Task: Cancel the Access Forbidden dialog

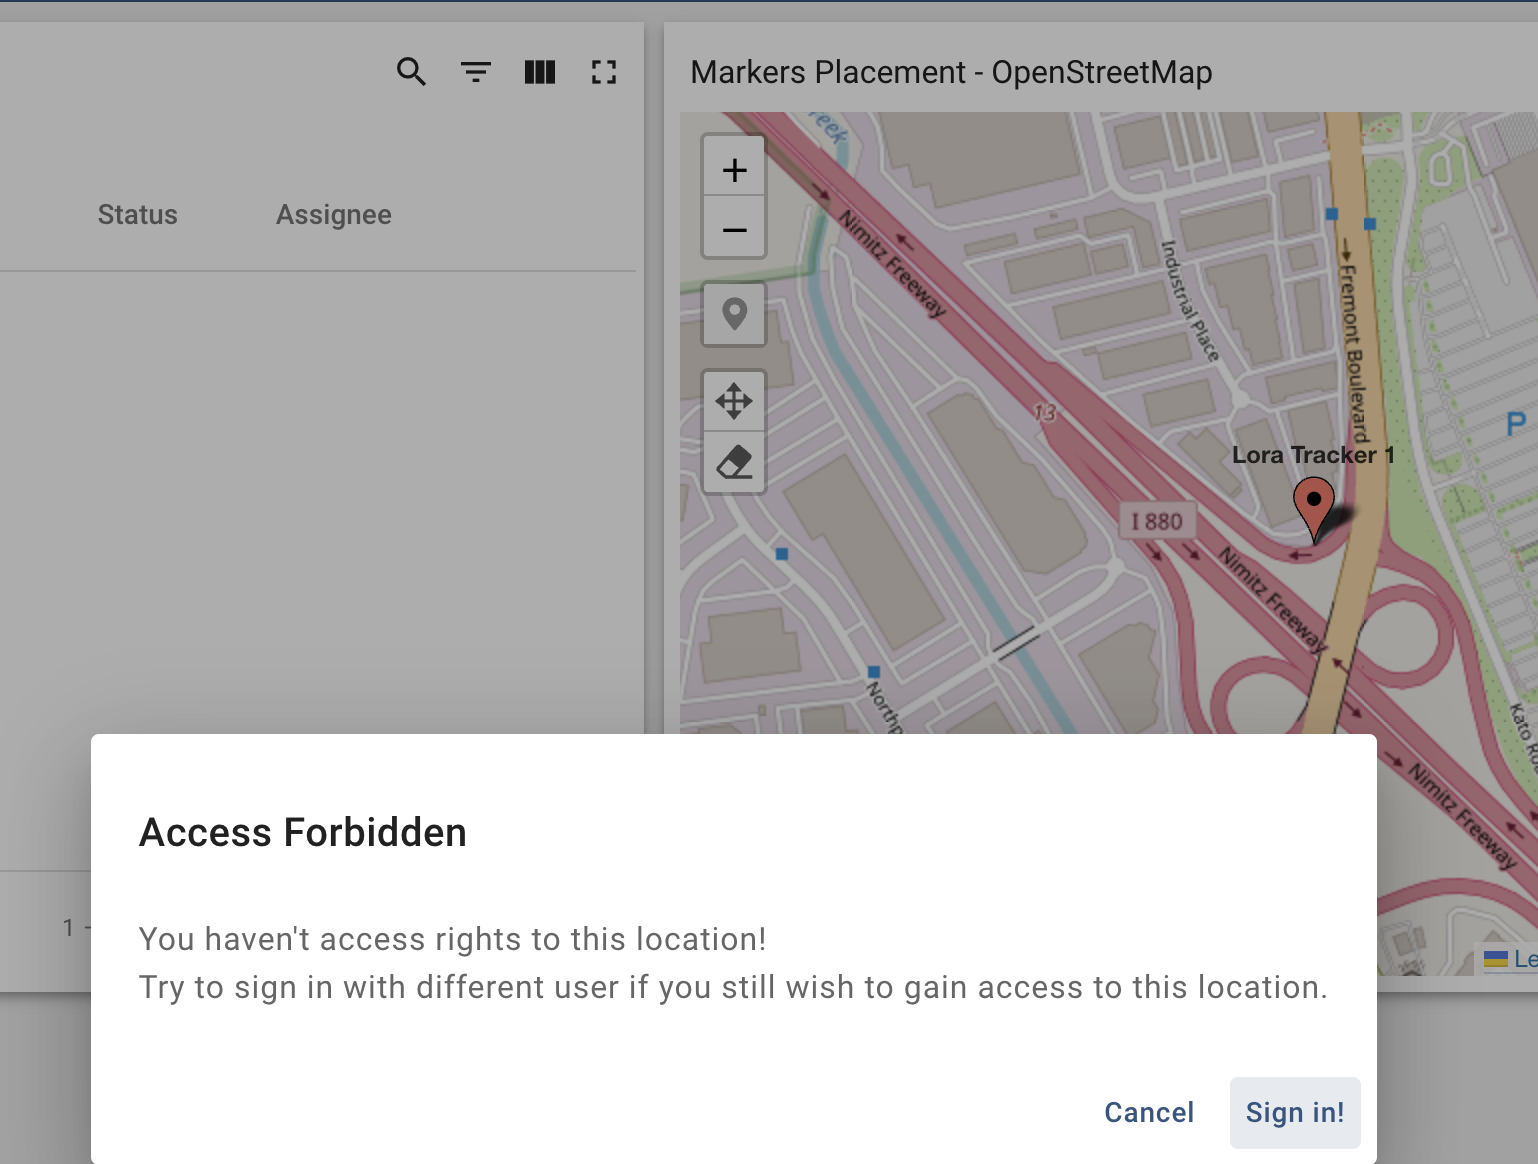Action: 1148,1112
